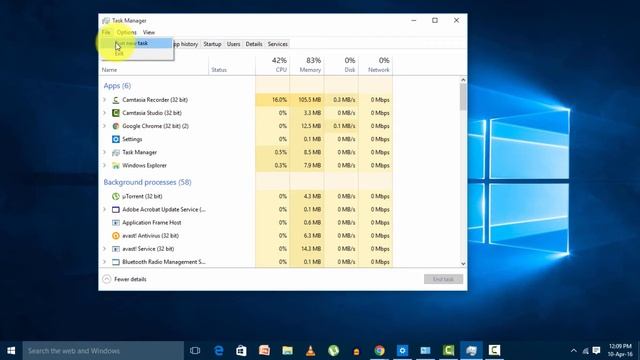Switch to the App history tab
Screen dimensions: 640x360
(x=186, y=44)
